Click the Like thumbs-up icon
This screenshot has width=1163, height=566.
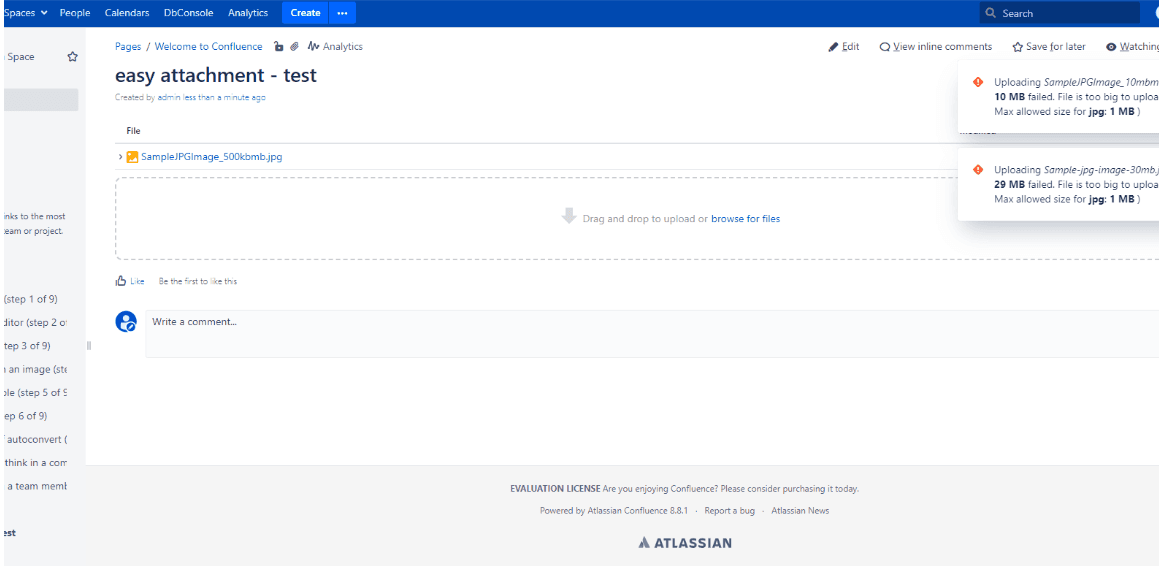121,281
